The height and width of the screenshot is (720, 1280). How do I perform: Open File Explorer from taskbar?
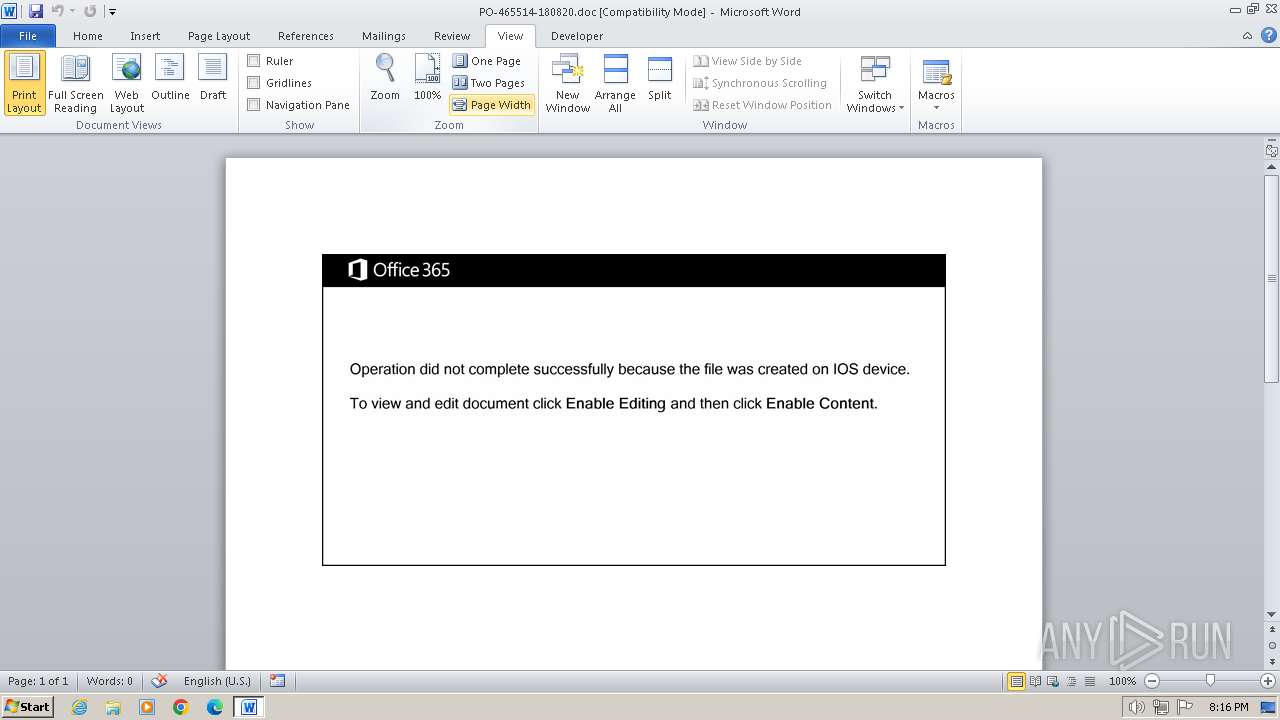point(113,707)
